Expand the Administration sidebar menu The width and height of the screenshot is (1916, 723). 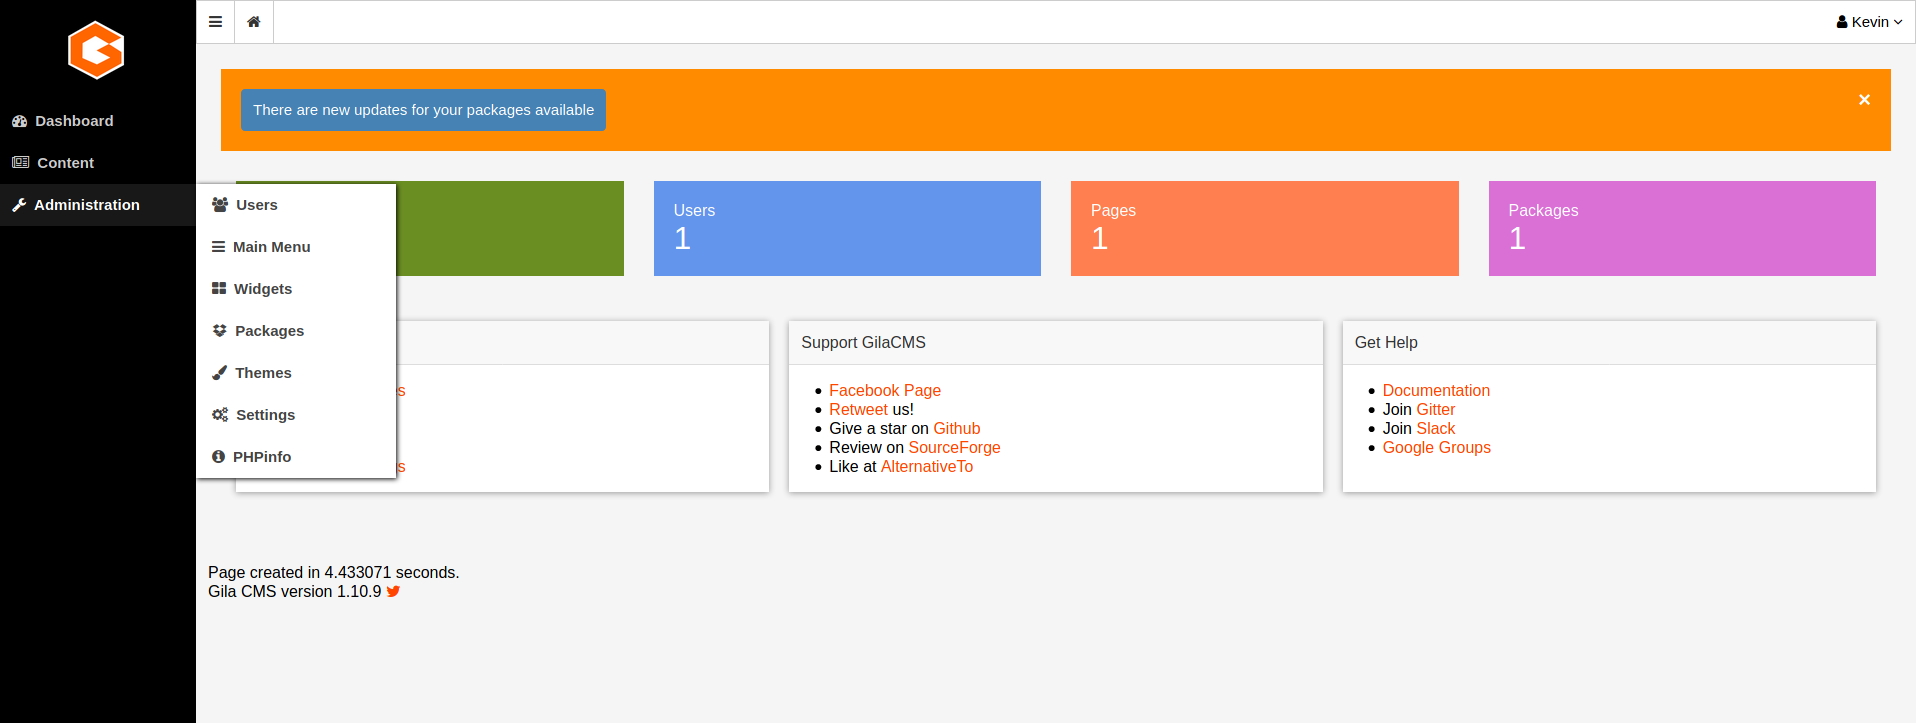click(98, 205)
